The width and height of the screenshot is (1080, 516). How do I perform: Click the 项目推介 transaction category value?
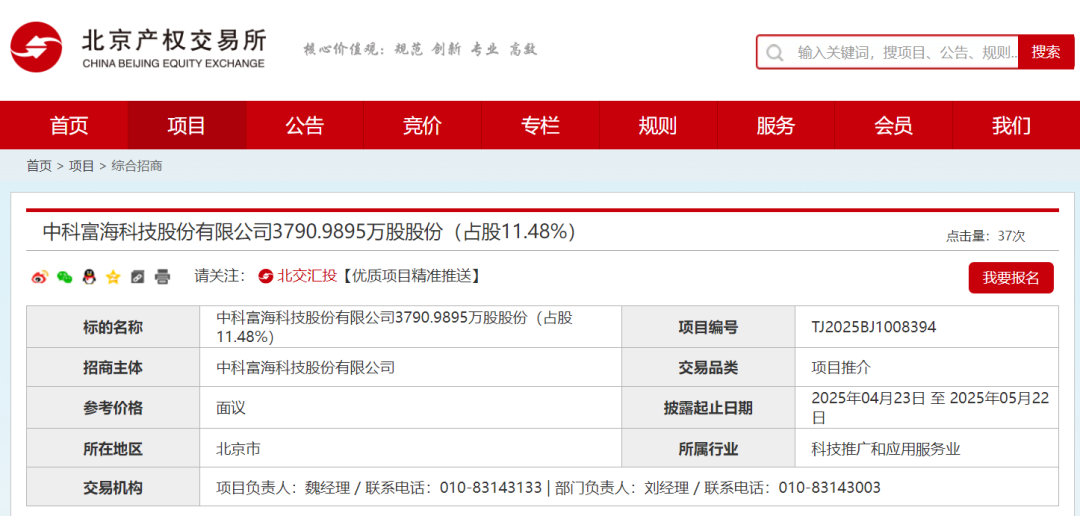coord(841,368)
